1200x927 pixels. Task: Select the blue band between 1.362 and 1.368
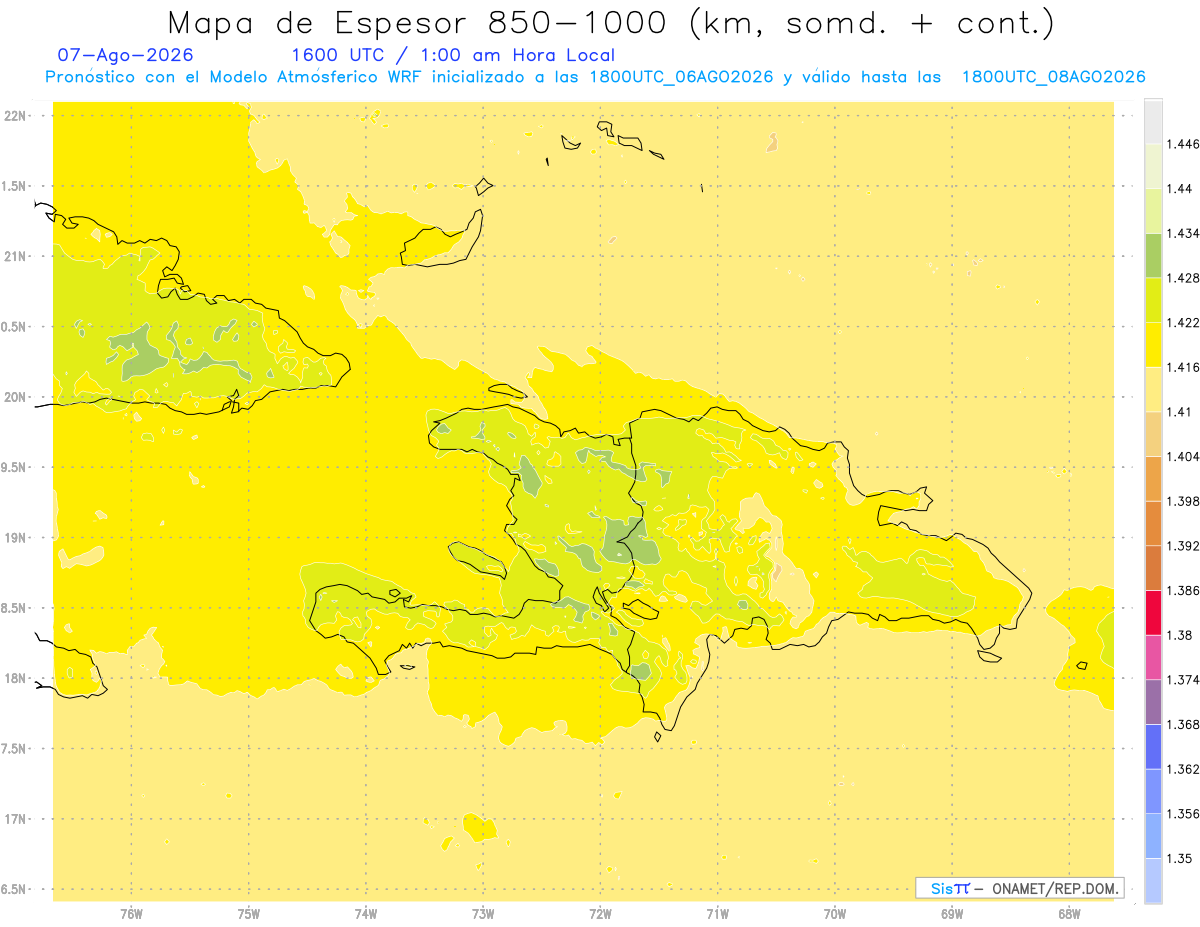1153,746
